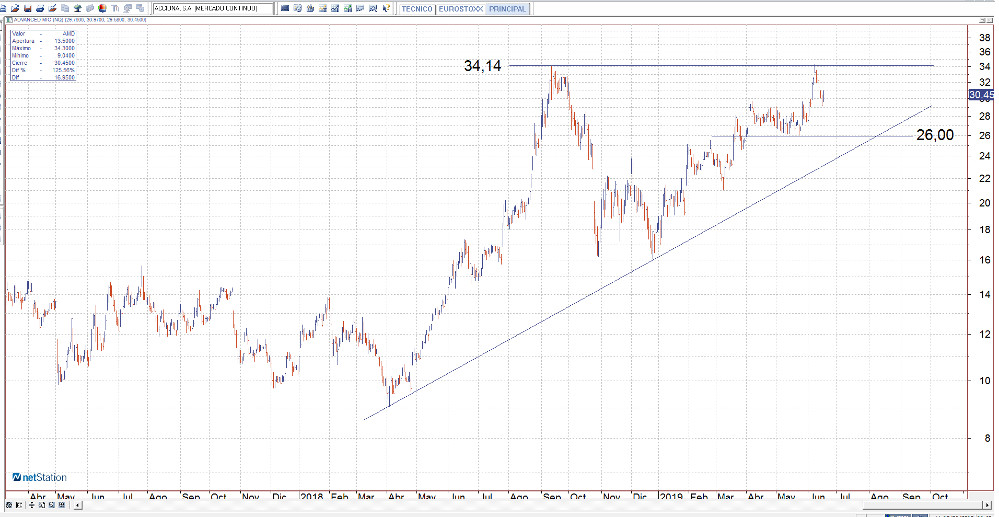
Task: Click the chart title bar text above the info box
Action: [x=80, y=20]
